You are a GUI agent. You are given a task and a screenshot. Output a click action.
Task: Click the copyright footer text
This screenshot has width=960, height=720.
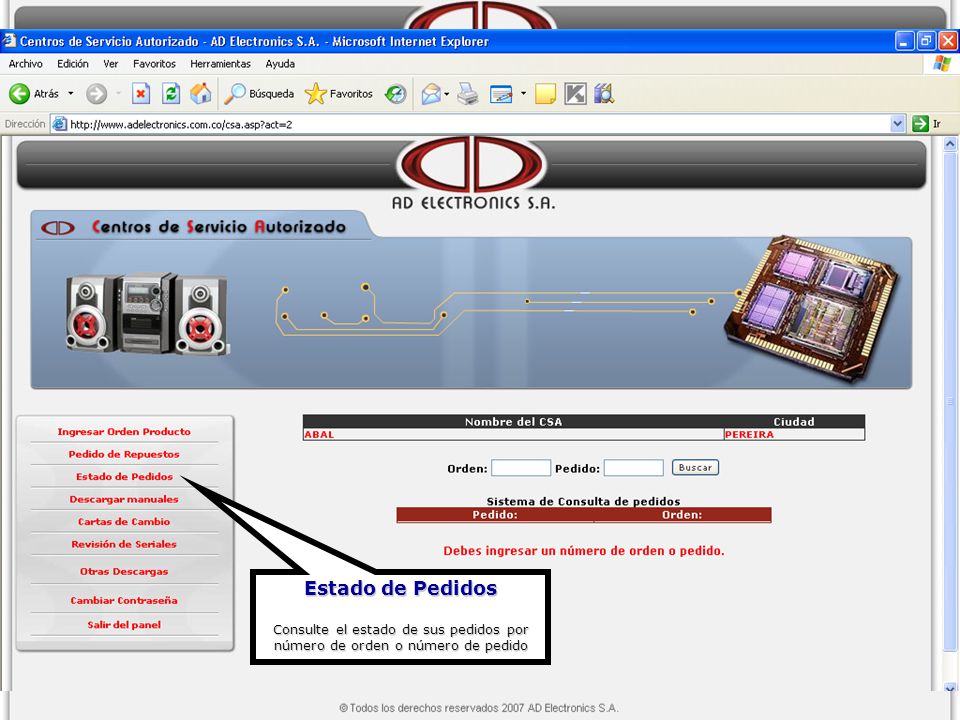(x=479, y=708)
